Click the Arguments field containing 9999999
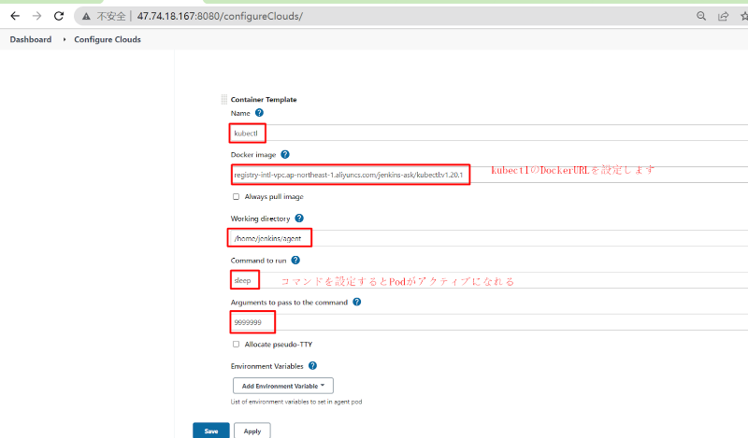This screenshot has height=438, width=748. pyautogui.click(x=489, y=322)
